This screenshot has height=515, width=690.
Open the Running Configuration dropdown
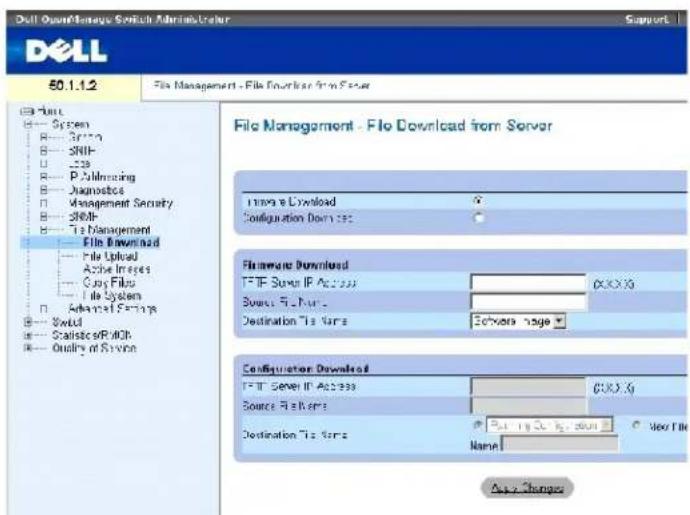pos(549,425)
